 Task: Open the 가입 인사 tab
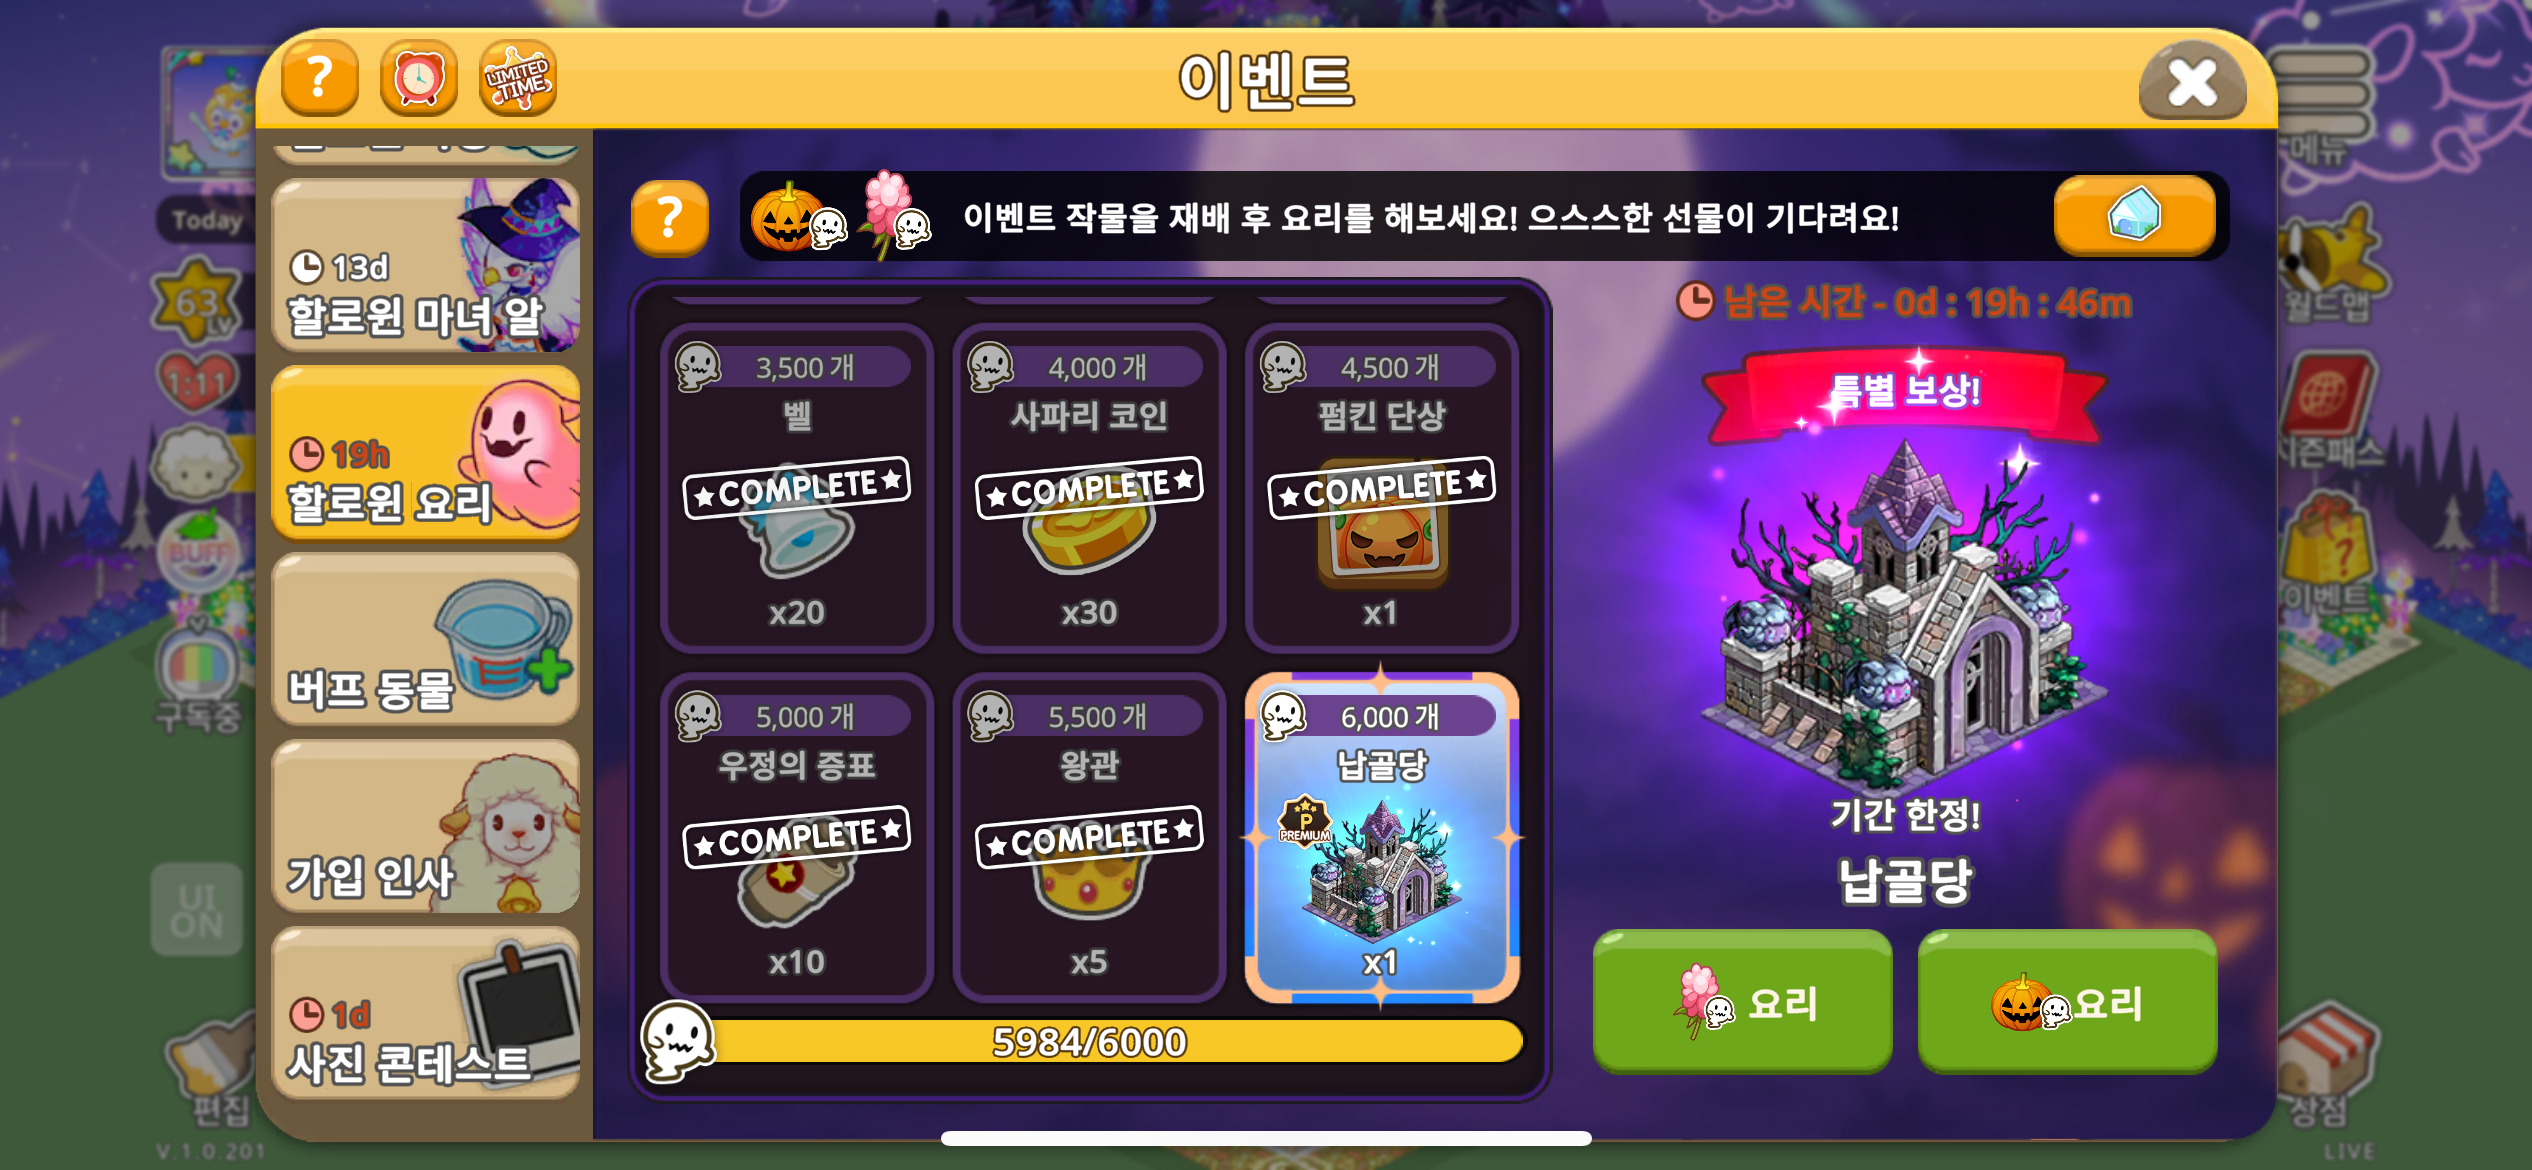click(426, 827)
